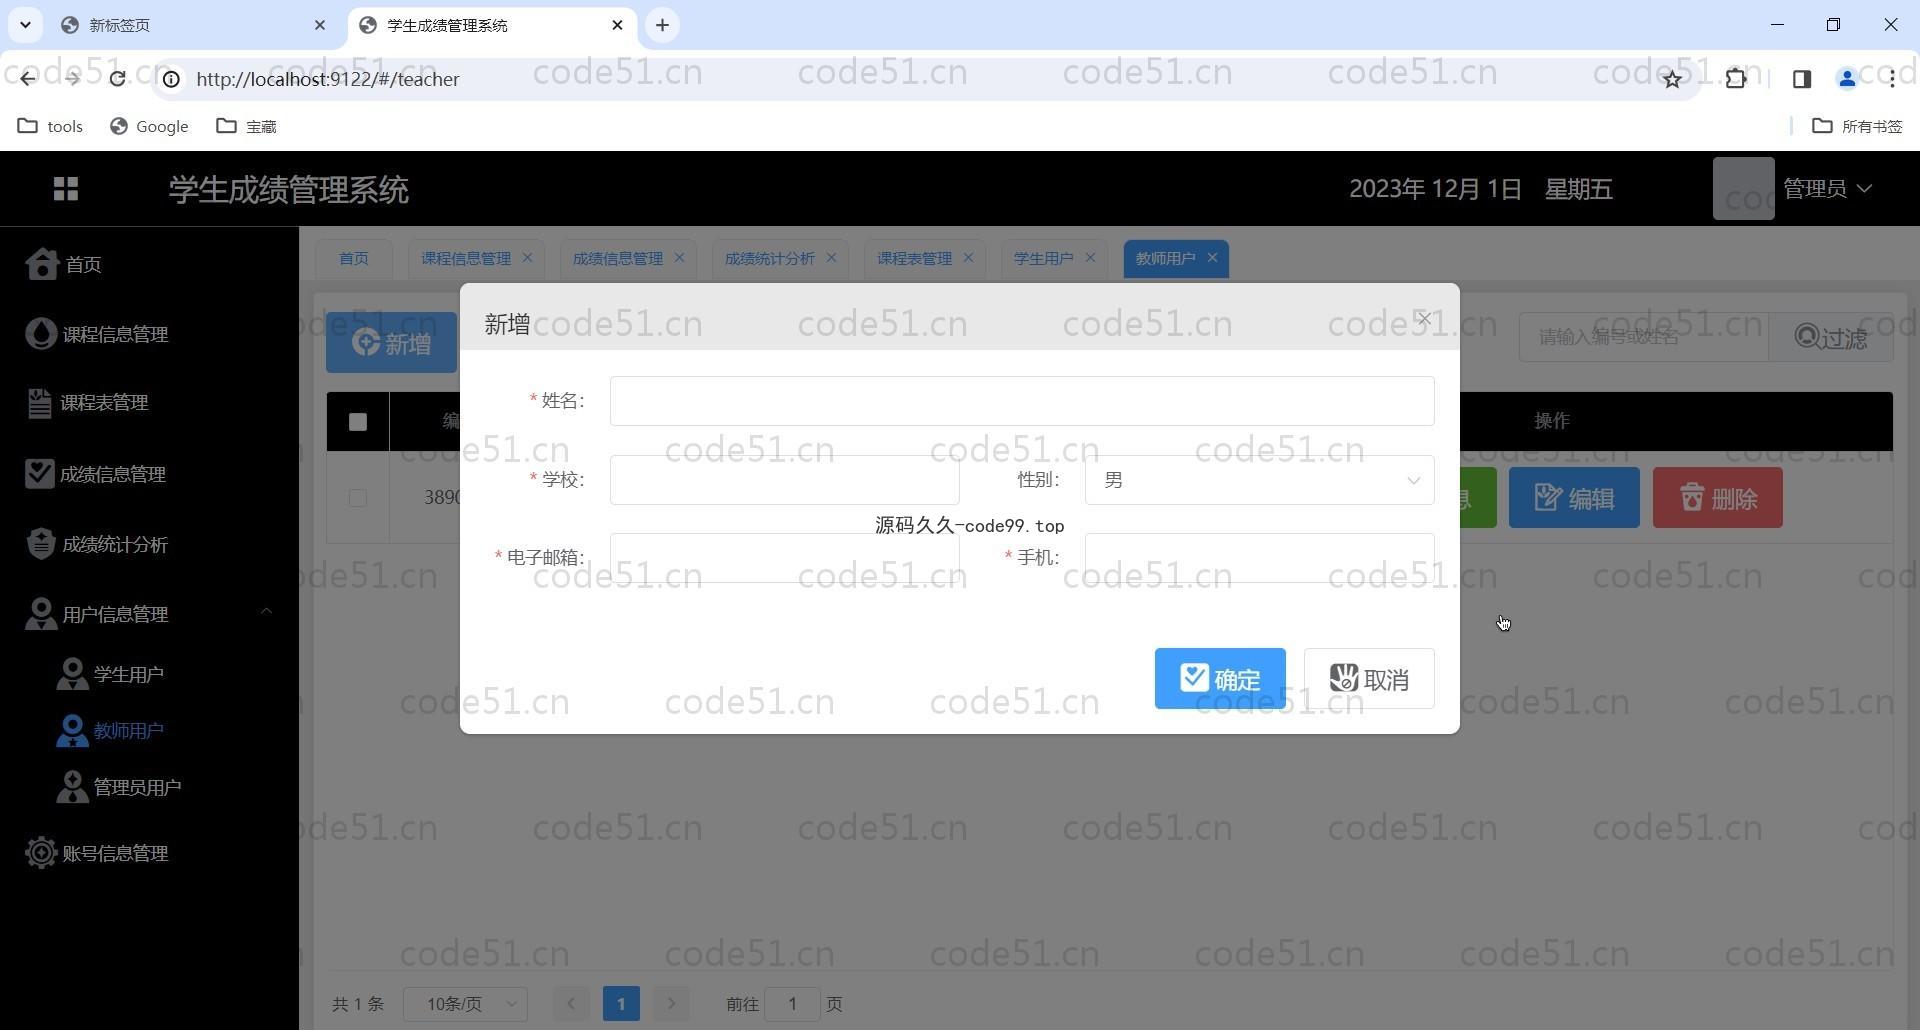The image size is (1920, 1030).
Task: Confirm with the 确定 button
Action: pyautogui.click(x=1220, y=679)
